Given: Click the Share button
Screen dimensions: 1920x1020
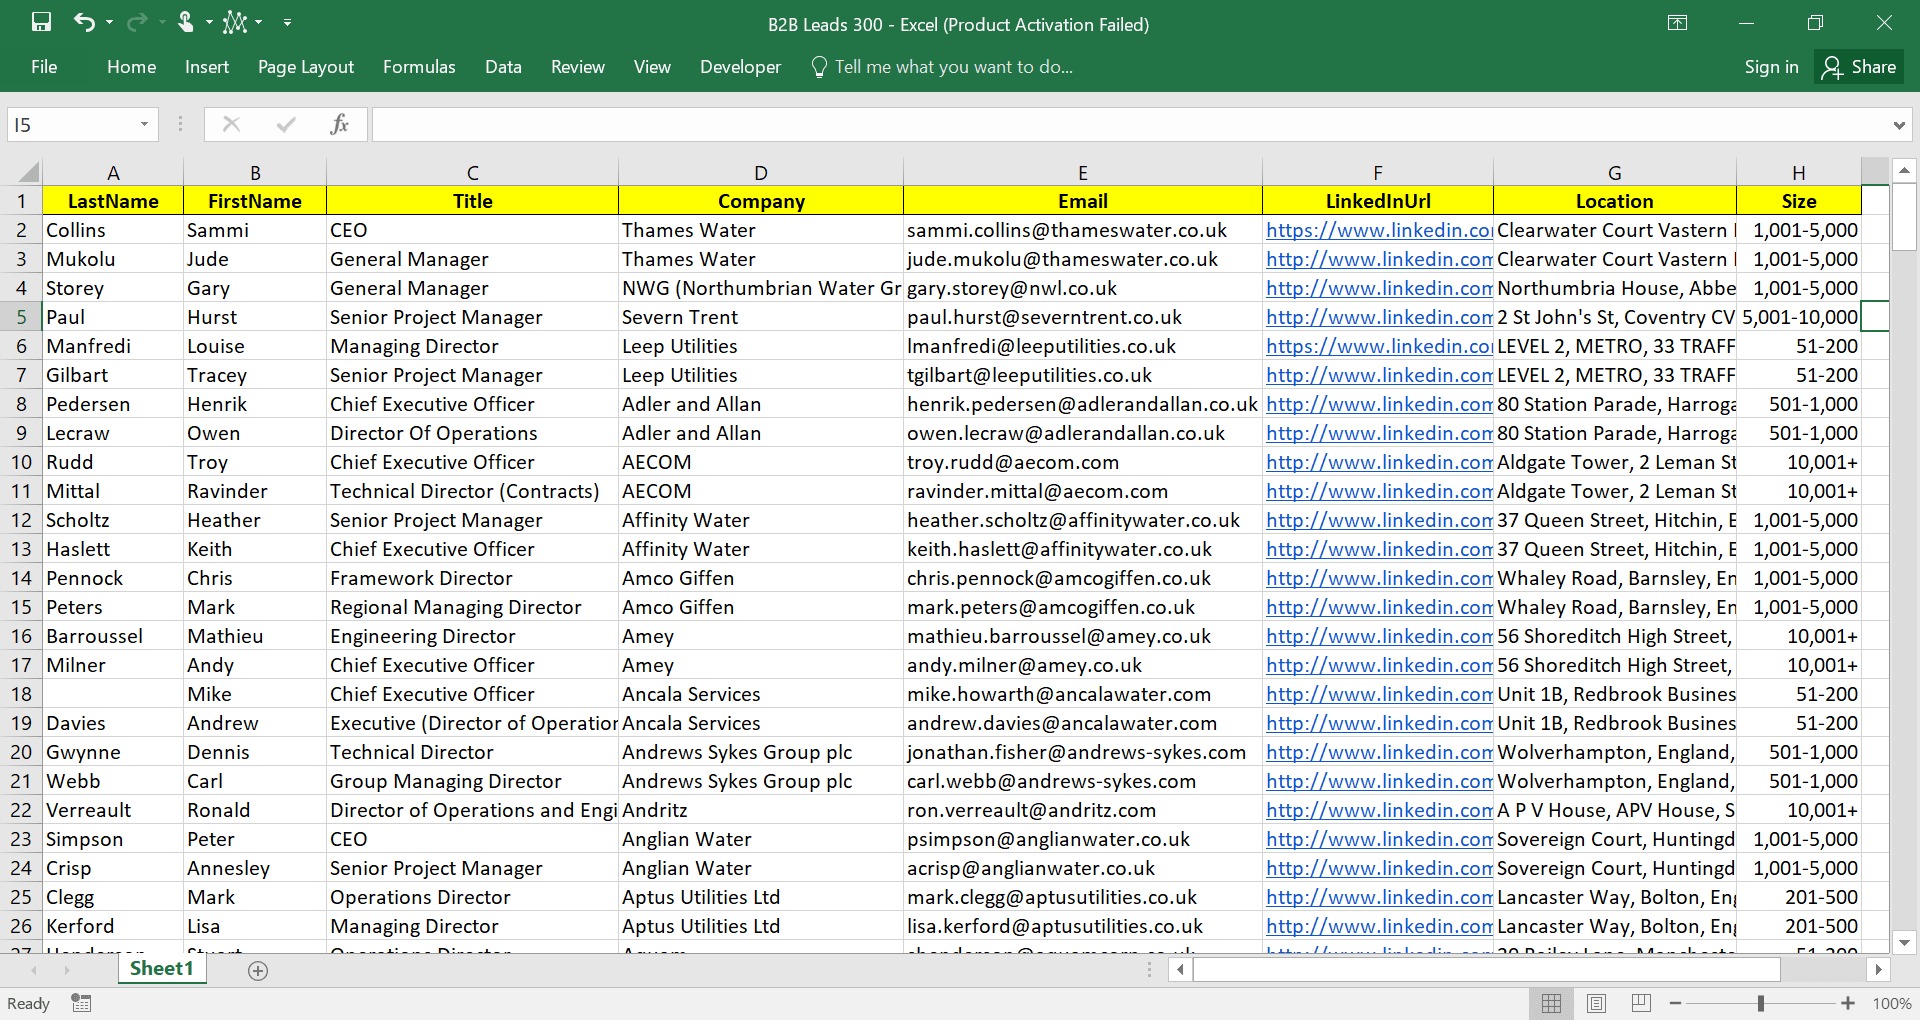Looking at the screenshot, I should click(1859, 66).
